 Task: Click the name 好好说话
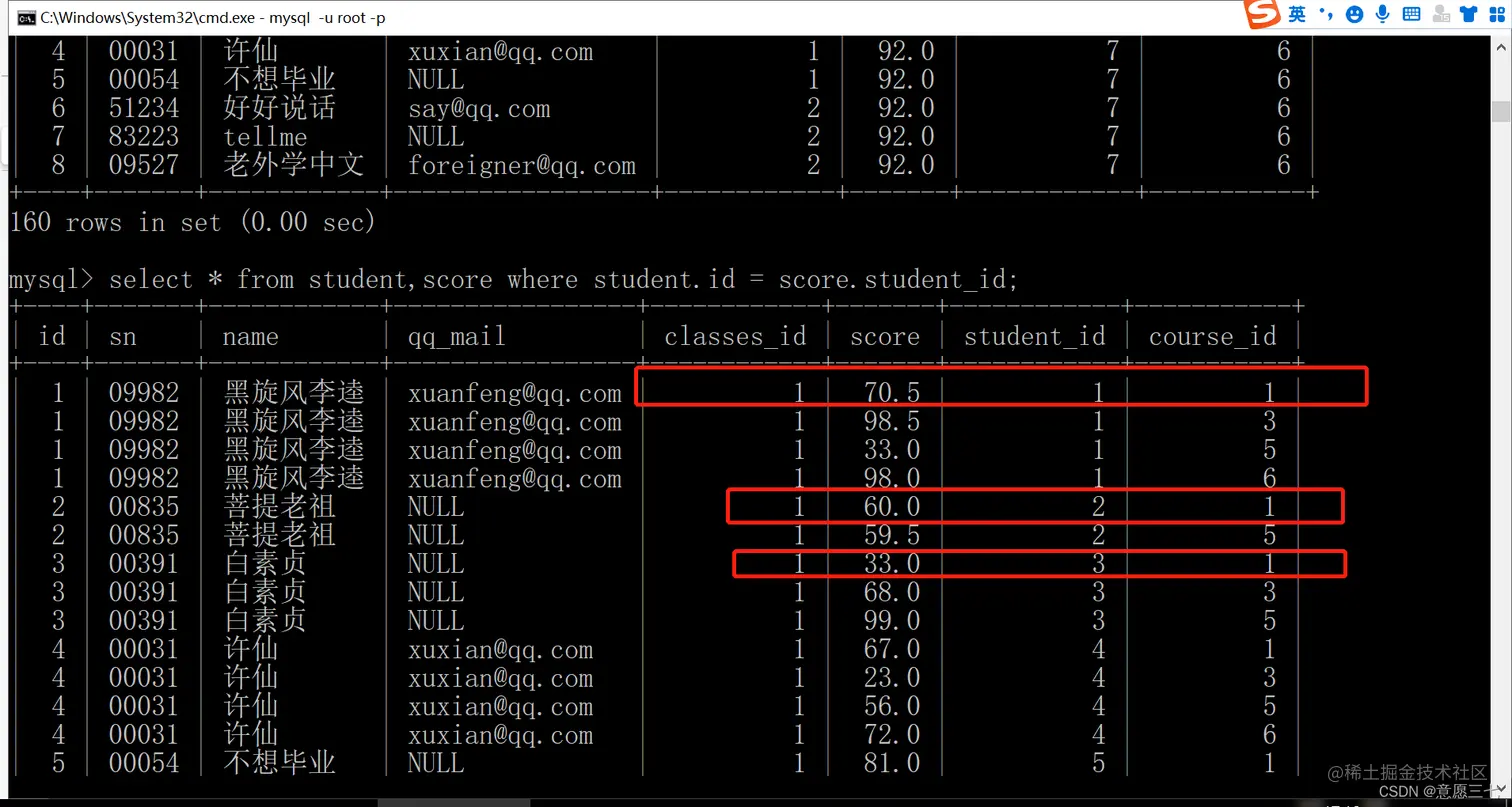point(279,107)
